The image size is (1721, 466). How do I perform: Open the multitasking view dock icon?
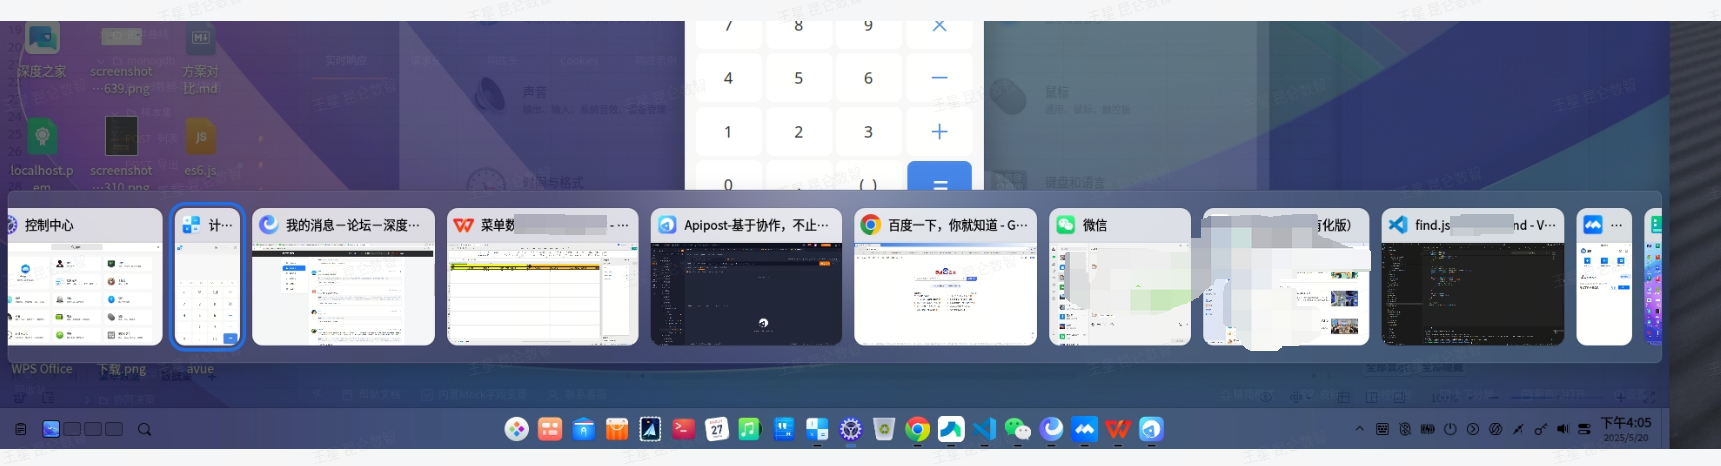tap(550, 429)
